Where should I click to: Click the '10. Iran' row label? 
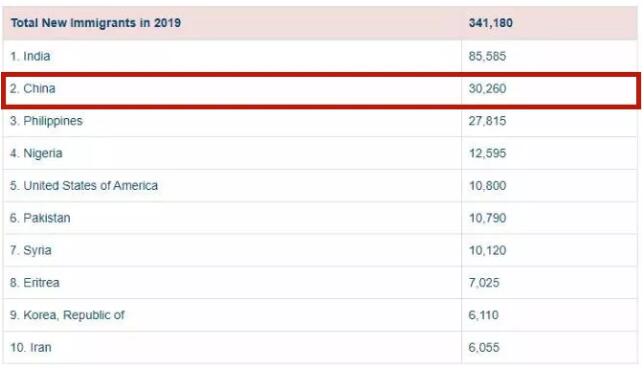tap(30, 347)
